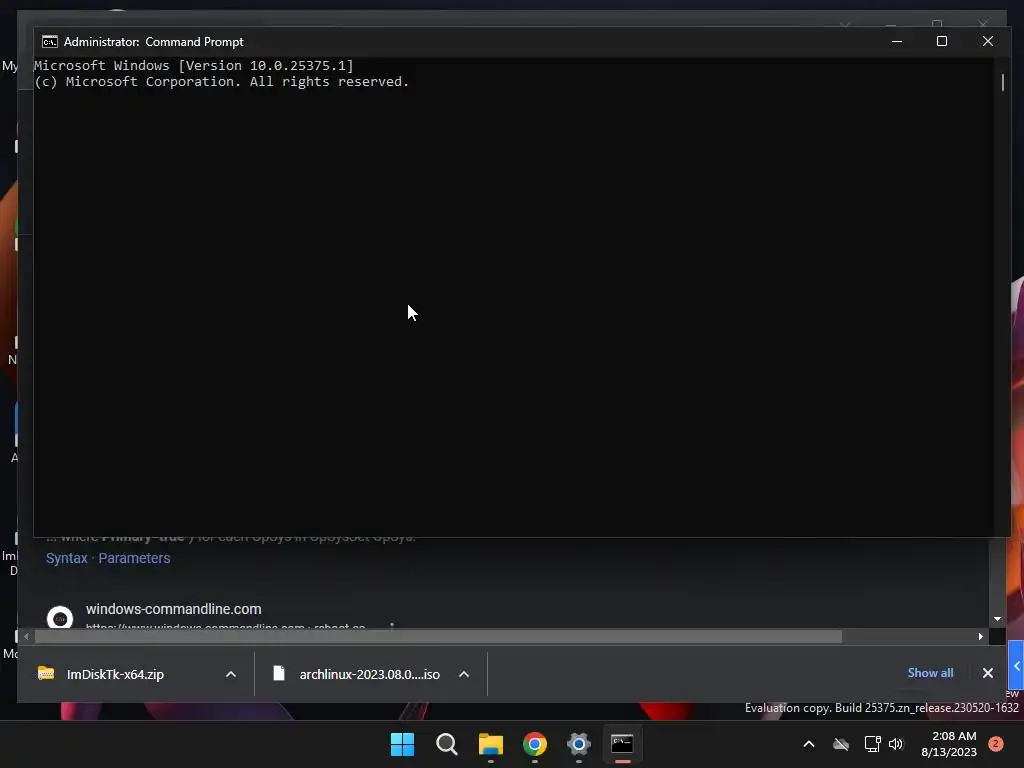The height and width of the screenshot is (768, 1024).
Task: Select Command Prompt taskbar icon
Action: 622,744
